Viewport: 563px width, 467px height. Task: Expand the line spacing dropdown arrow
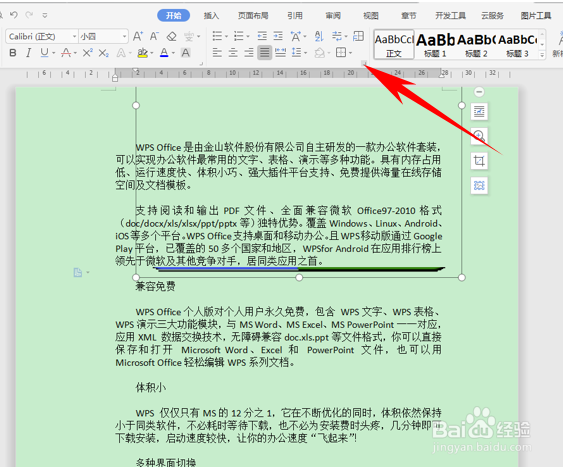[x=306, y=53]
